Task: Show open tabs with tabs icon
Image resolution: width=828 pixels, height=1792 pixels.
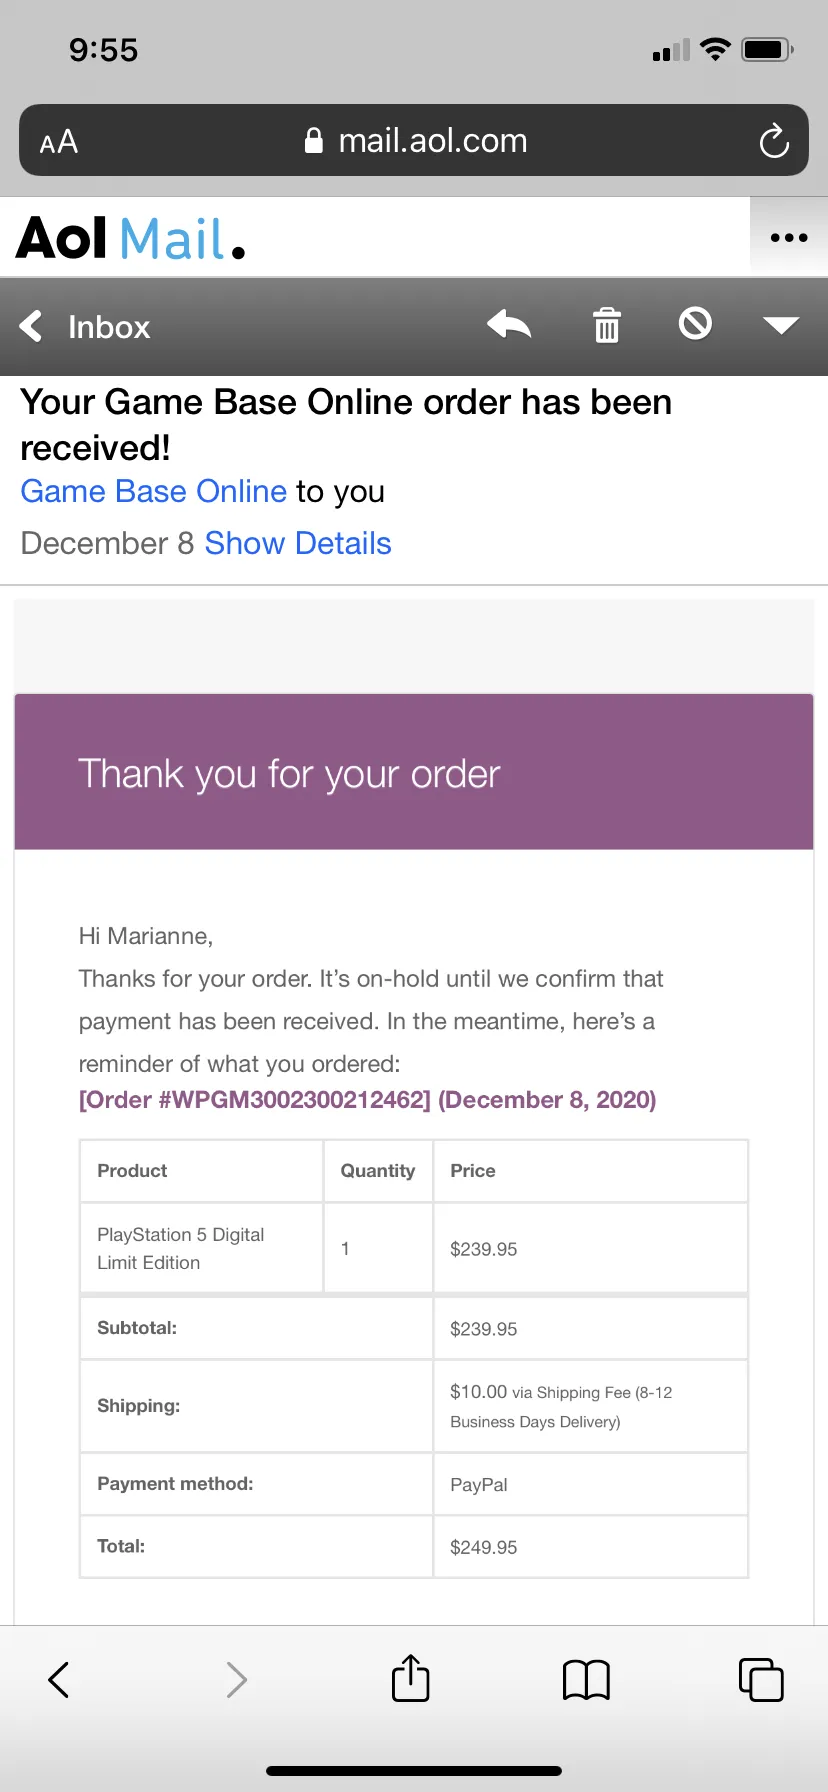Action: (x=761, y=1679)
